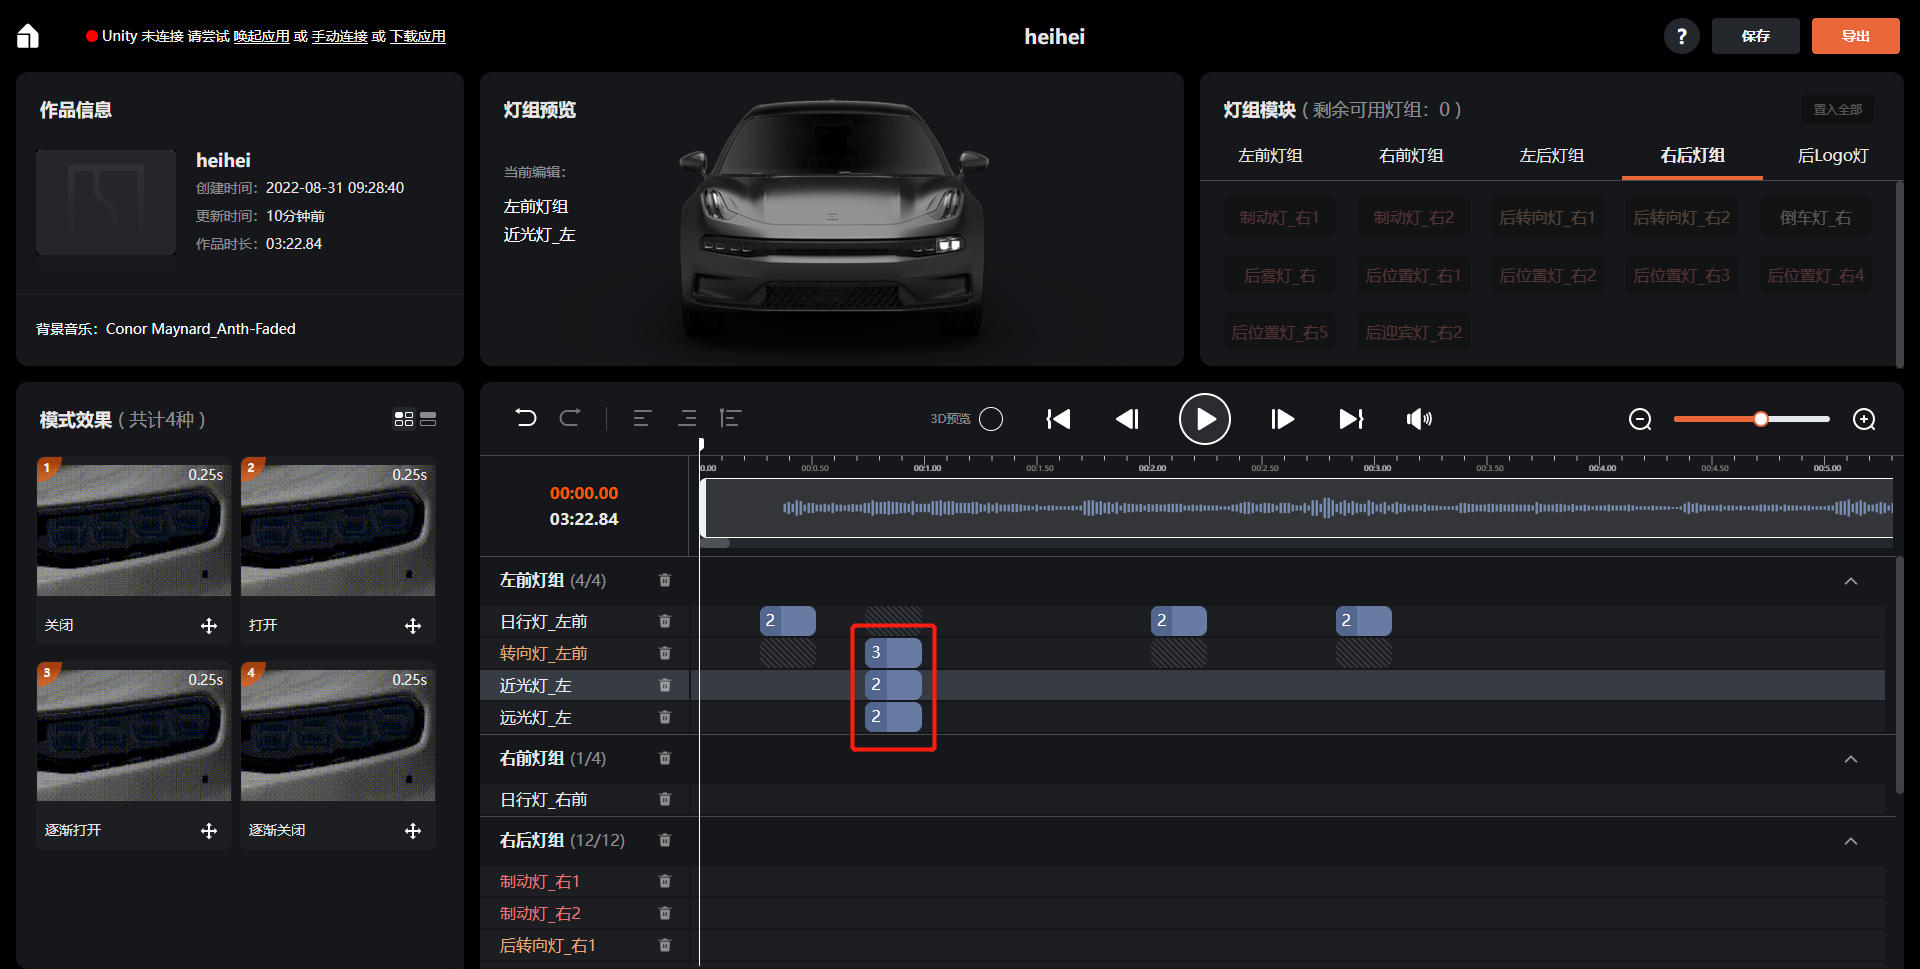Switch mode effects to list view
The width and height of the screenshot is (1920, 969).
428,419
